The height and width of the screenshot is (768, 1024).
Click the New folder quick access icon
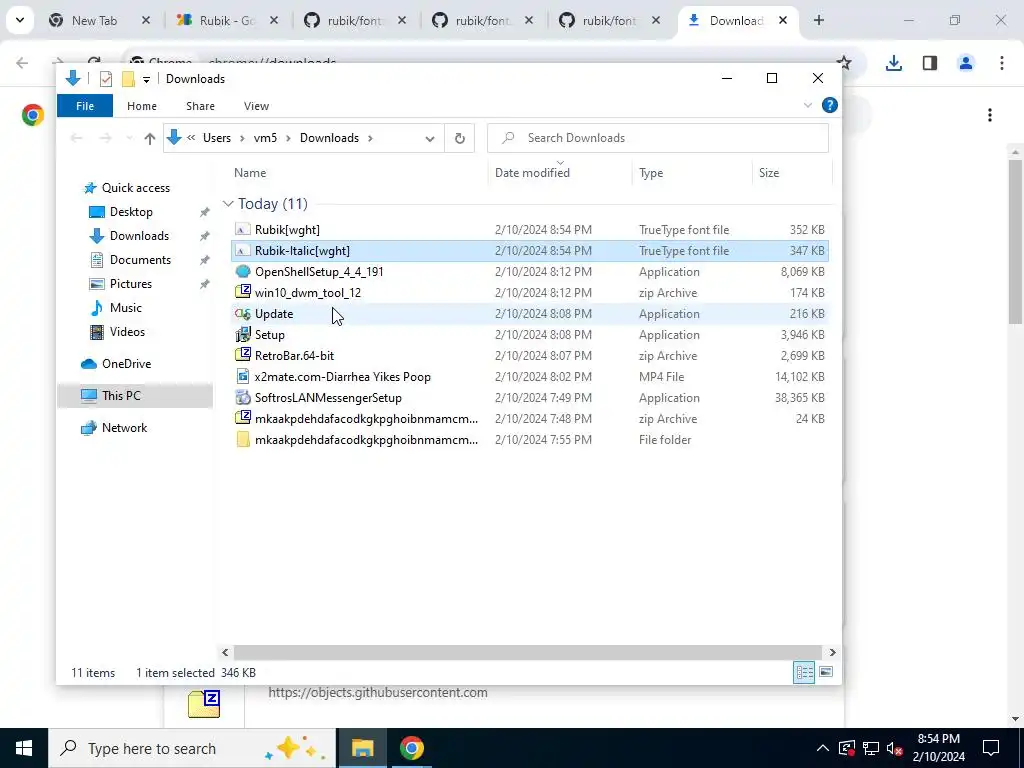coord(129,79)
